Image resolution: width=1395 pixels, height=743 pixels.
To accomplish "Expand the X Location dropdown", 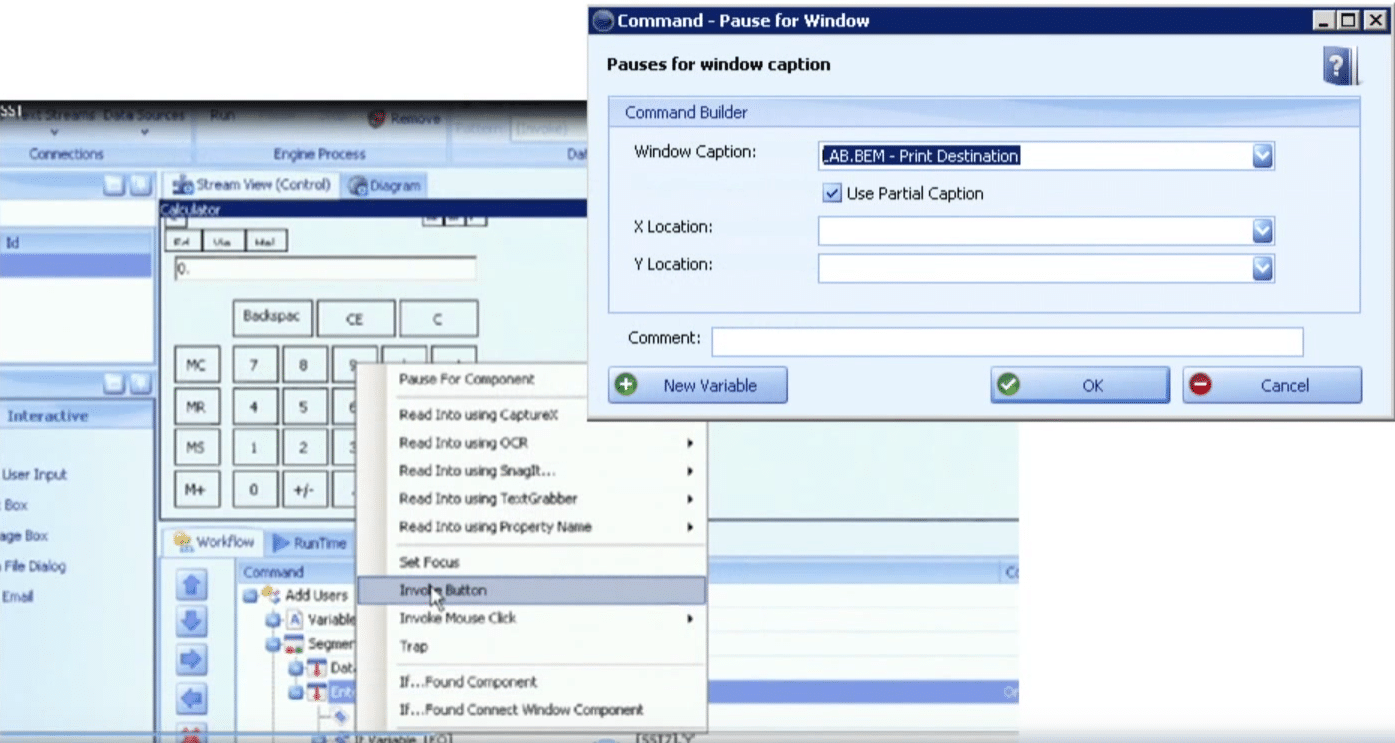I will [x=1264, y=230].
